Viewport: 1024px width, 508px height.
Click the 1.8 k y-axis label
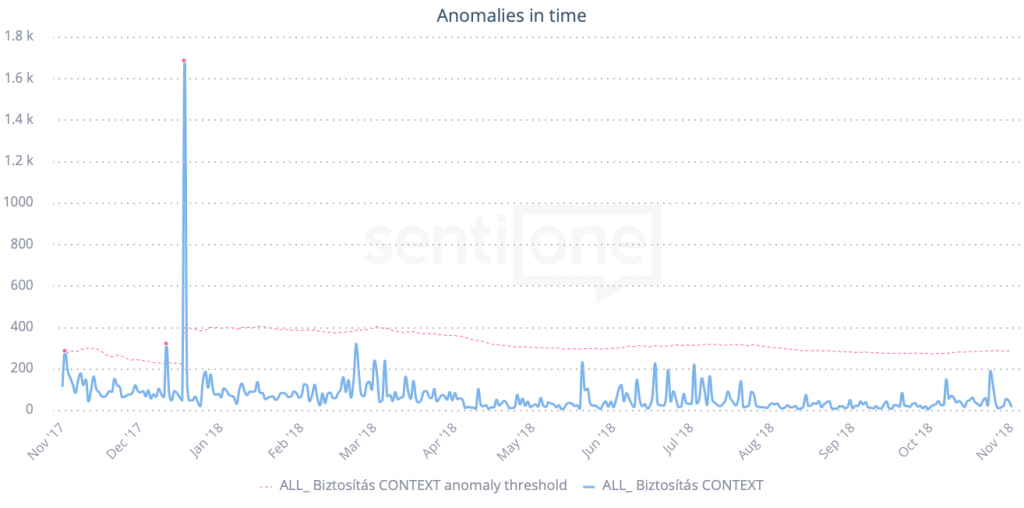(20, 36)
